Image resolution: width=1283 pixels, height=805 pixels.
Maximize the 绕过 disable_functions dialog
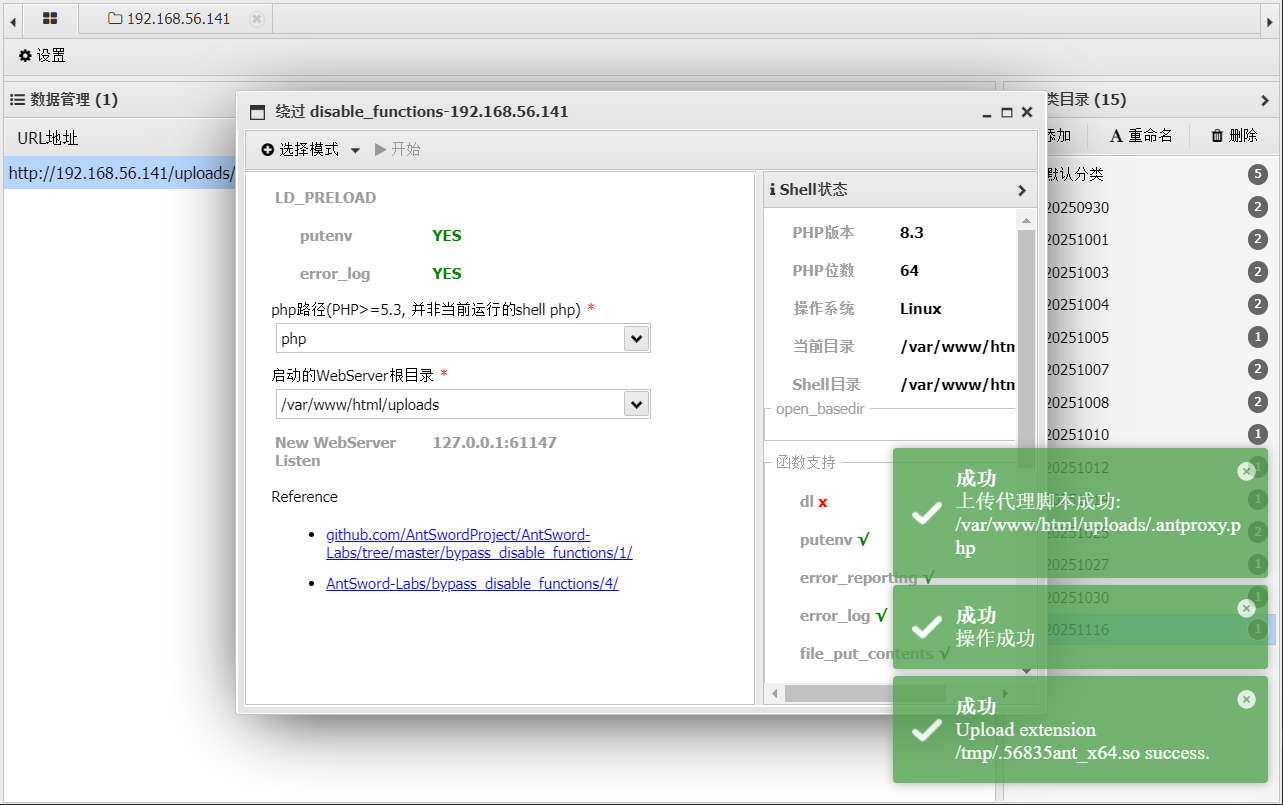click(1007, 113)
